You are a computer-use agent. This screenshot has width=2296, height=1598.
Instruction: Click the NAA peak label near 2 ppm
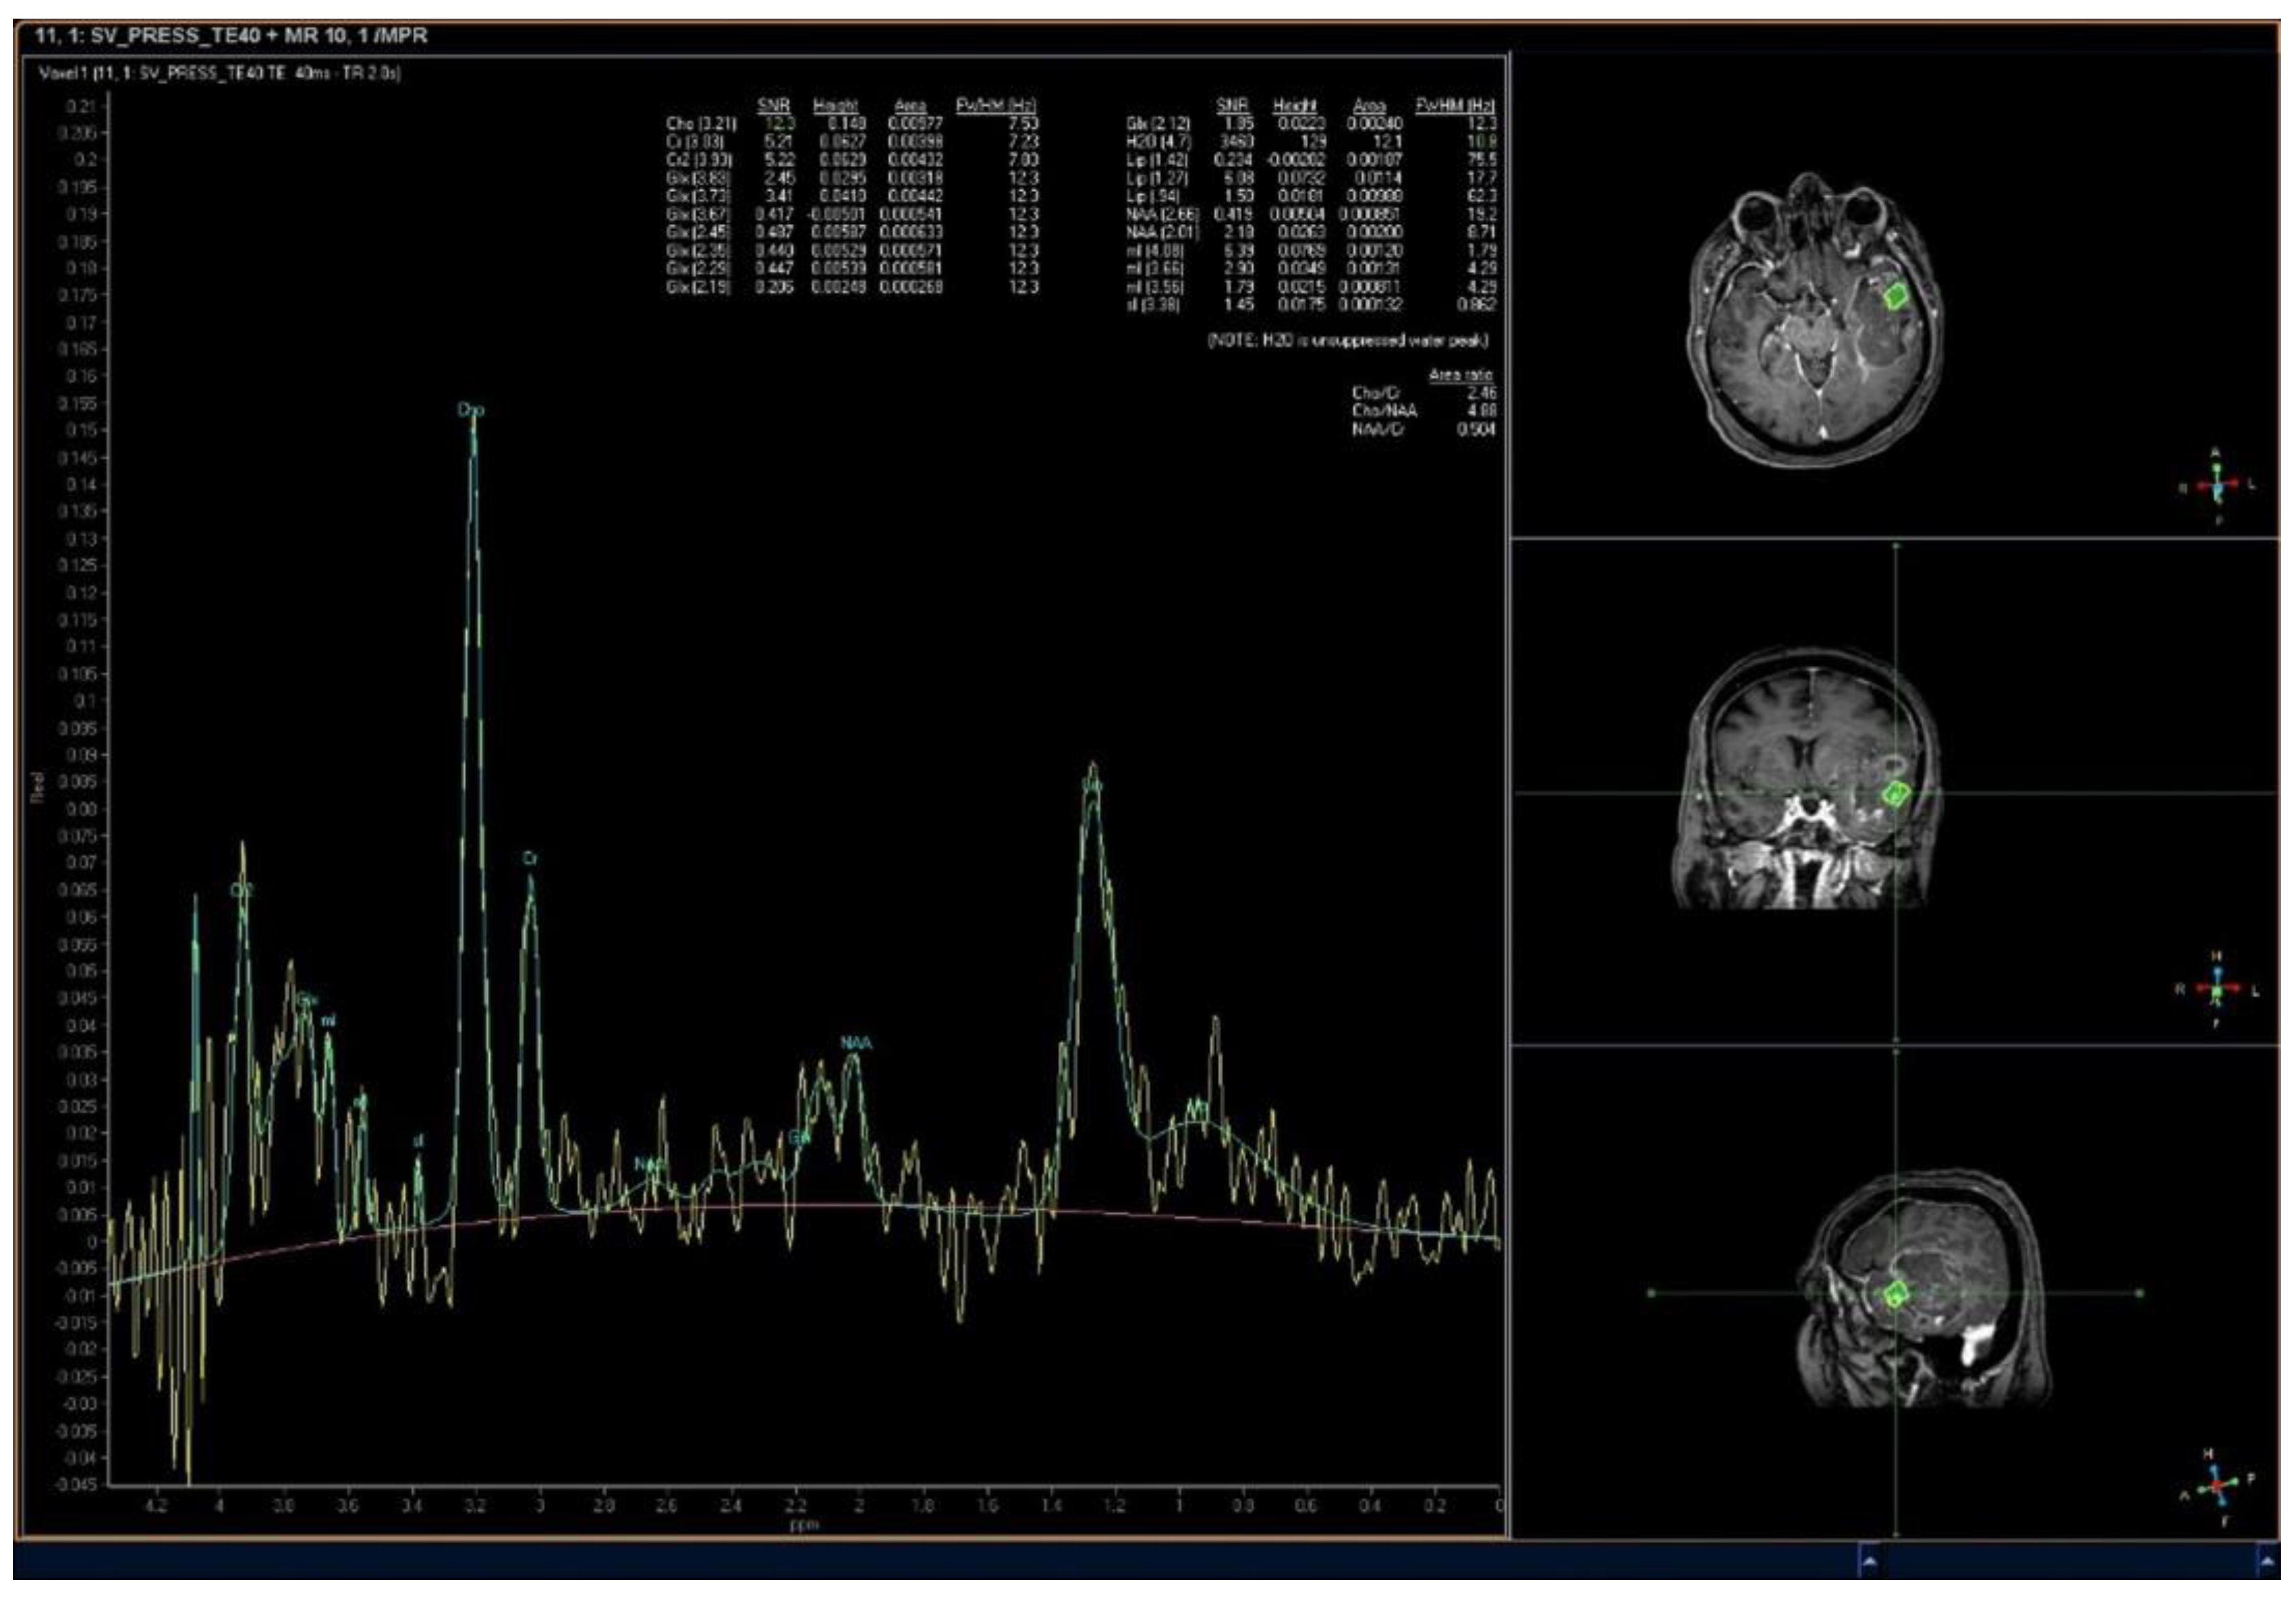click(x=856, y=1043)
